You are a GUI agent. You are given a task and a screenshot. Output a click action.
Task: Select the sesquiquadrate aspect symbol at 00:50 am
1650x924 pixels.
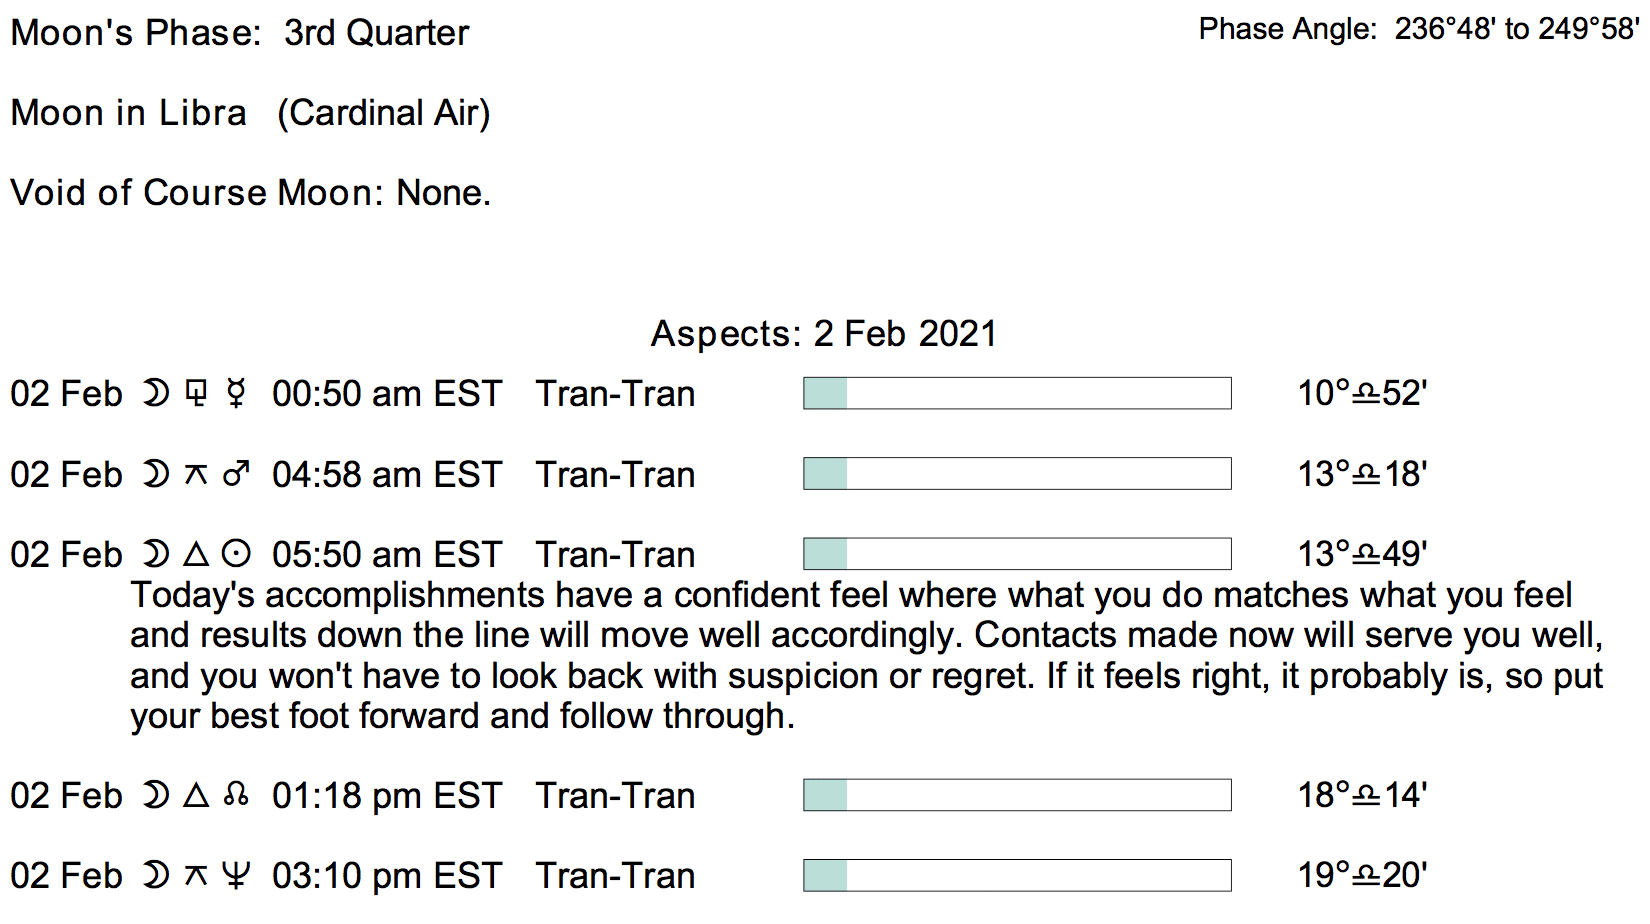coord(196,393)
